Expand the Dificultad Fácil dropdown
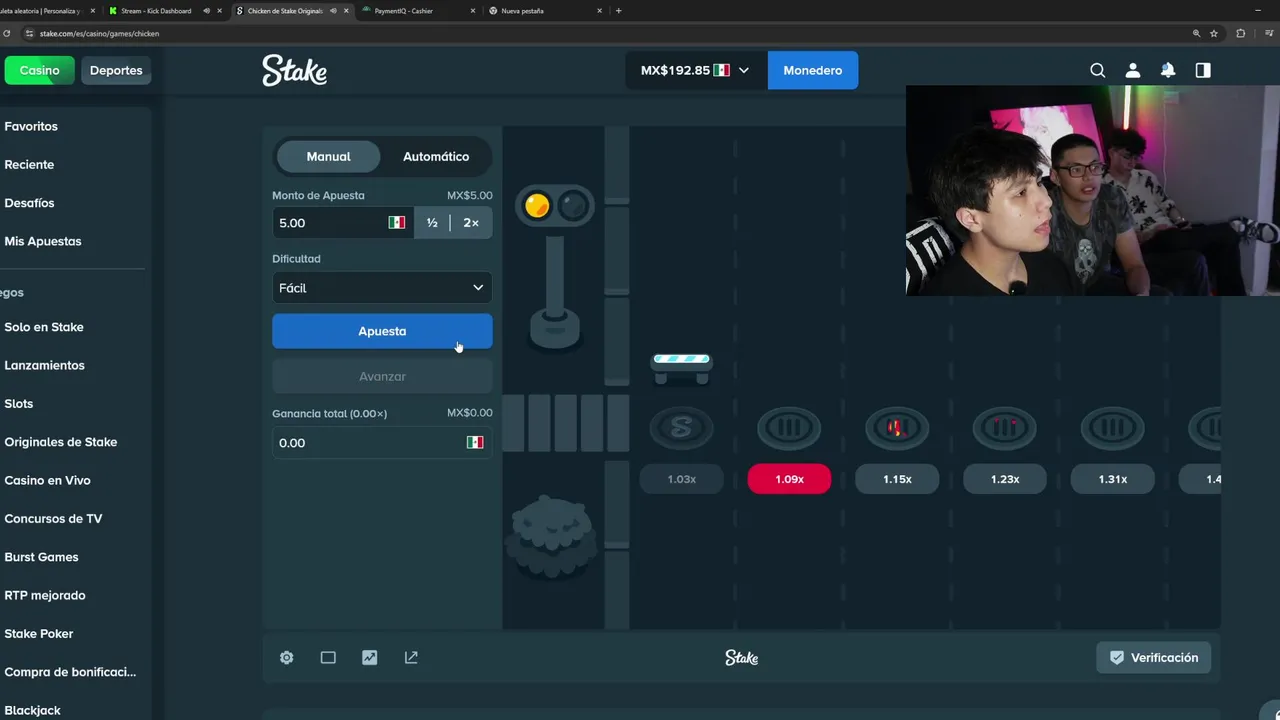 pos(382,288)
